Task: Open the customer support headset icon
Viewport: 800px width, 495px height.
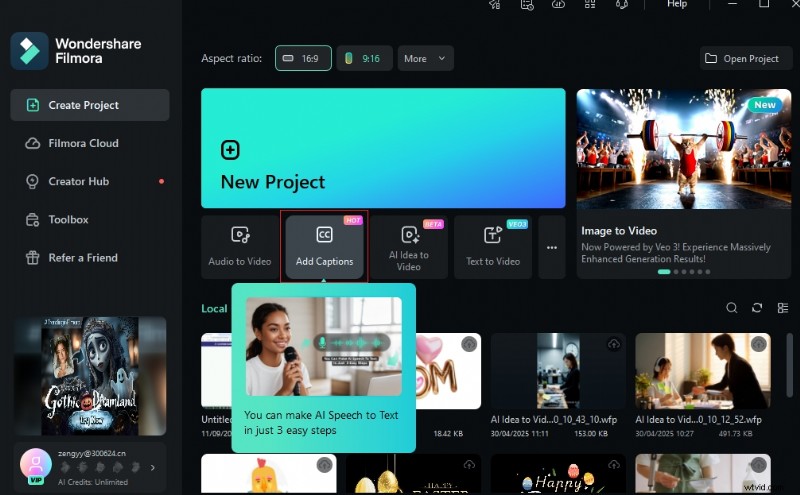Action: pos(620,5)
